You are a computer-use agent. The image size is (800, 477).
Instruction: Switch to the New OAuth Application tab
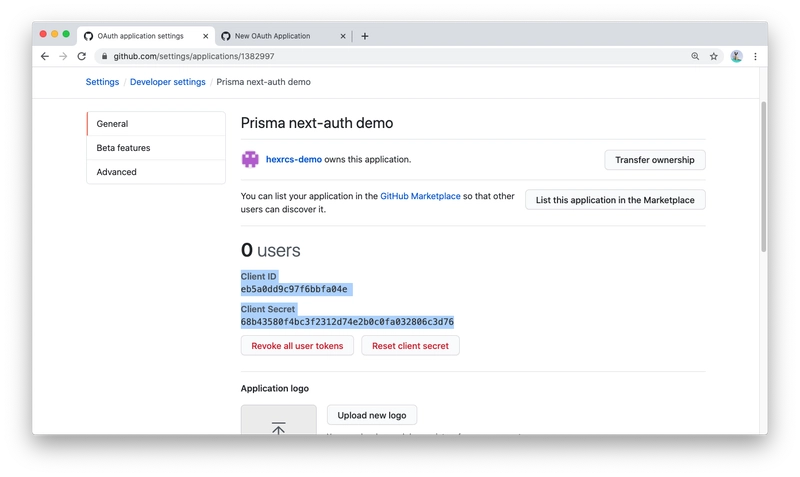[x=284, y=36]
